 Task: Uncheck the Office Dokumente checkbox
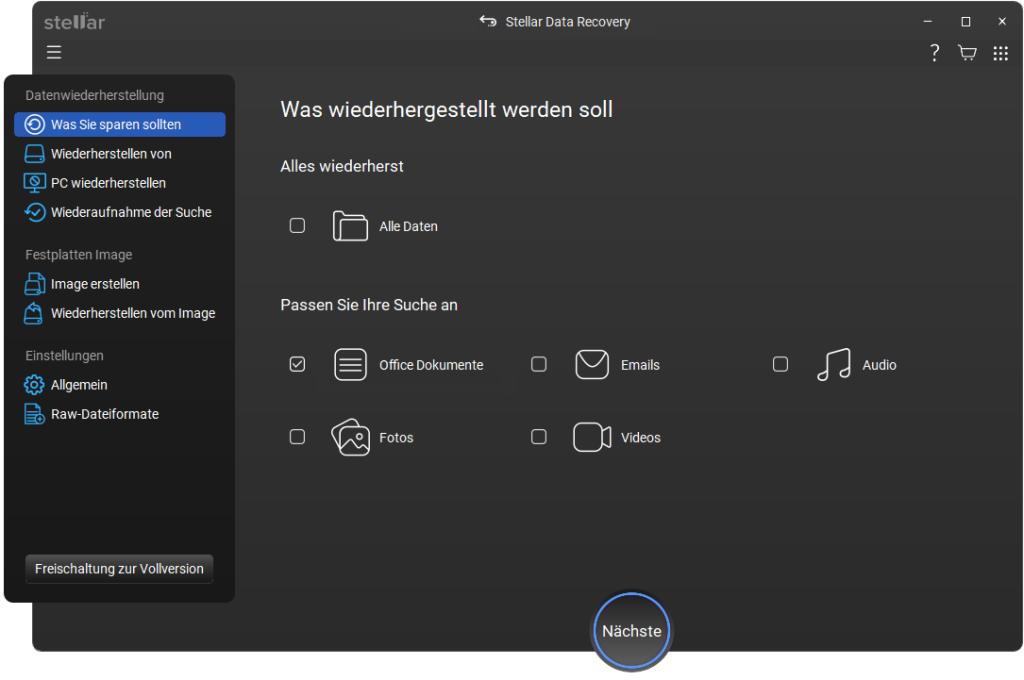coord(297,365)
